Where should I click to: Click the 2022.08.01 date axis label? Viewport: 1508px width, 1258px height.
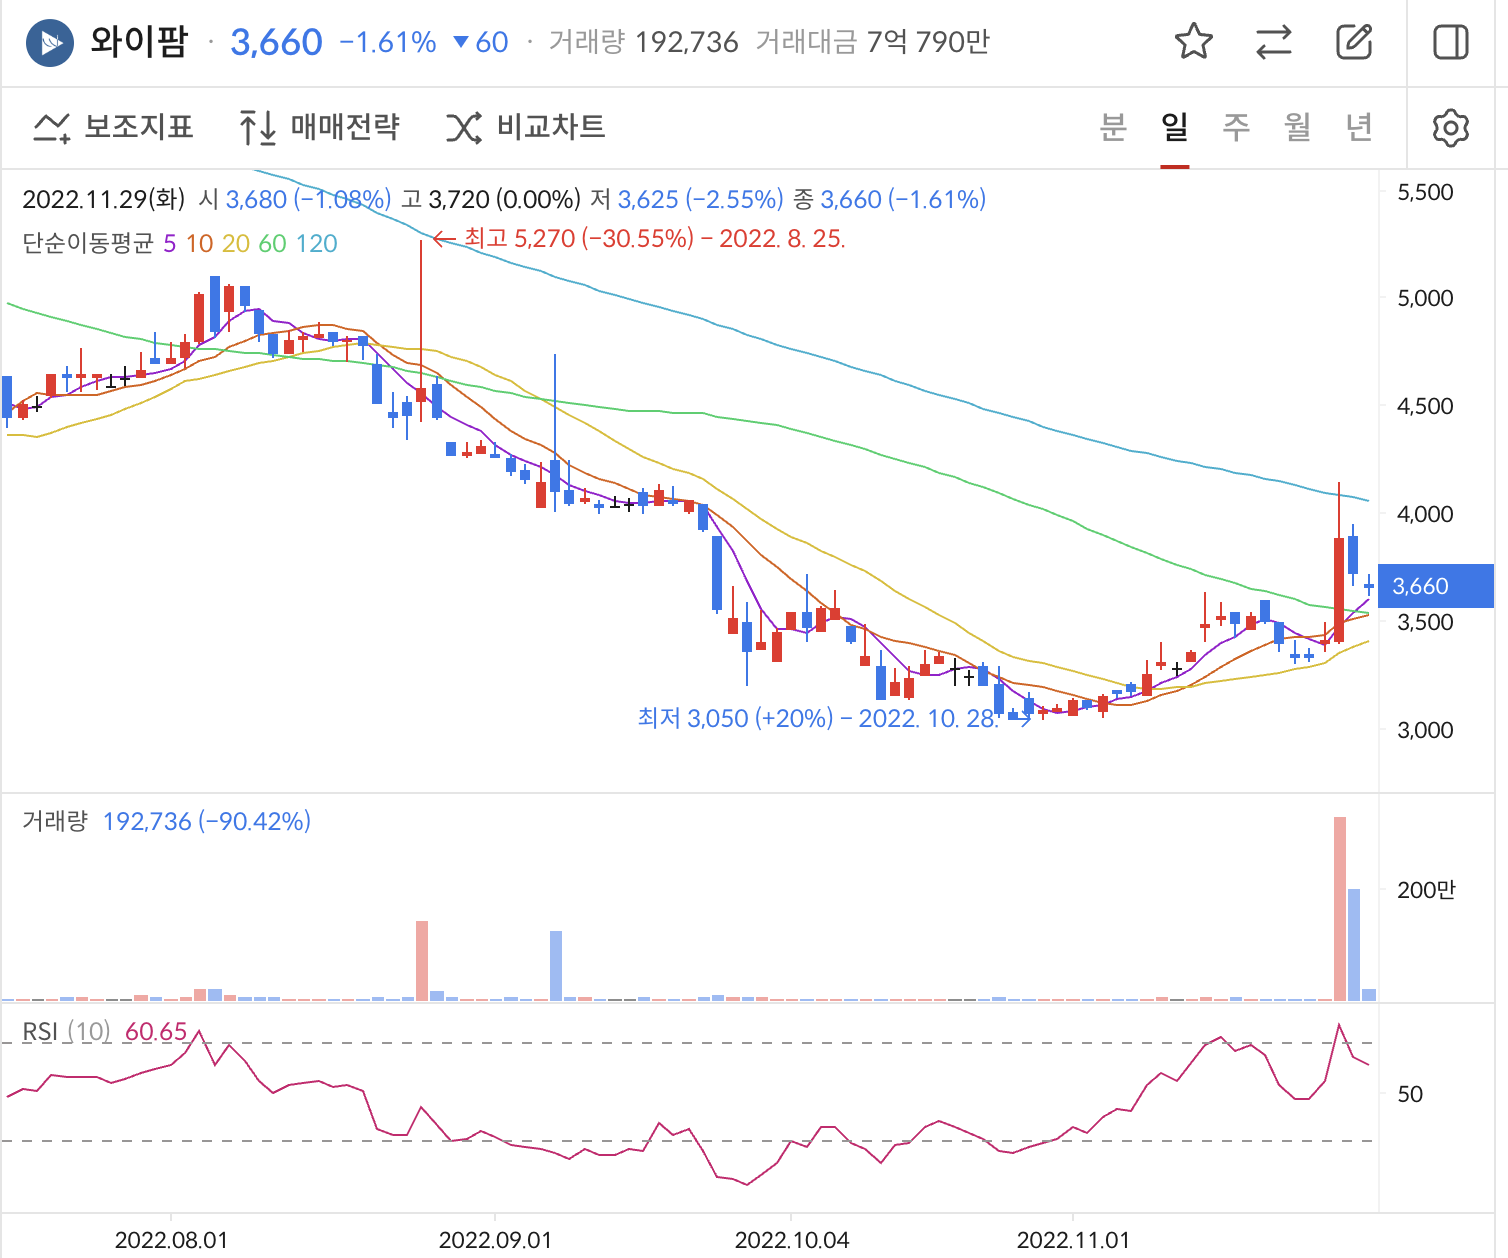click(x=171, y=1240)
